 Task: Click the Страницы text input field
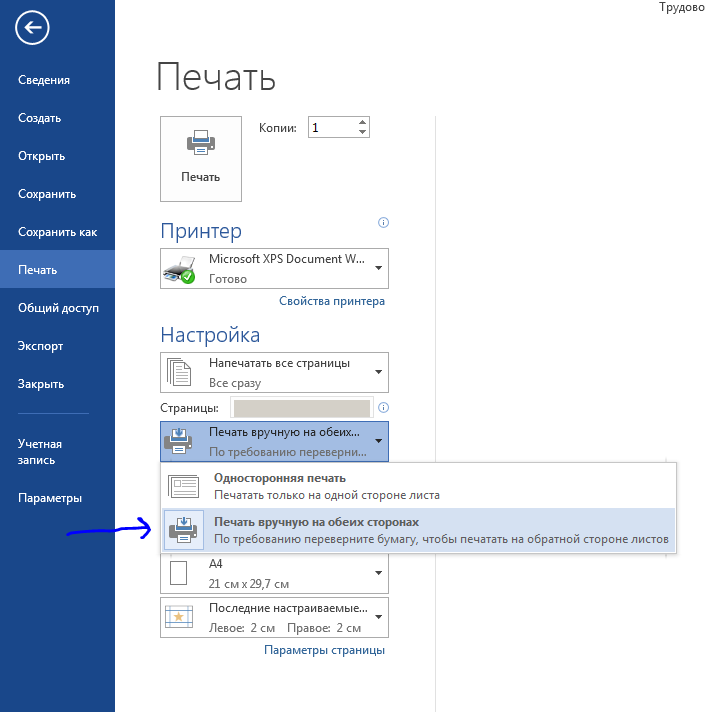[x=300, y=408]
